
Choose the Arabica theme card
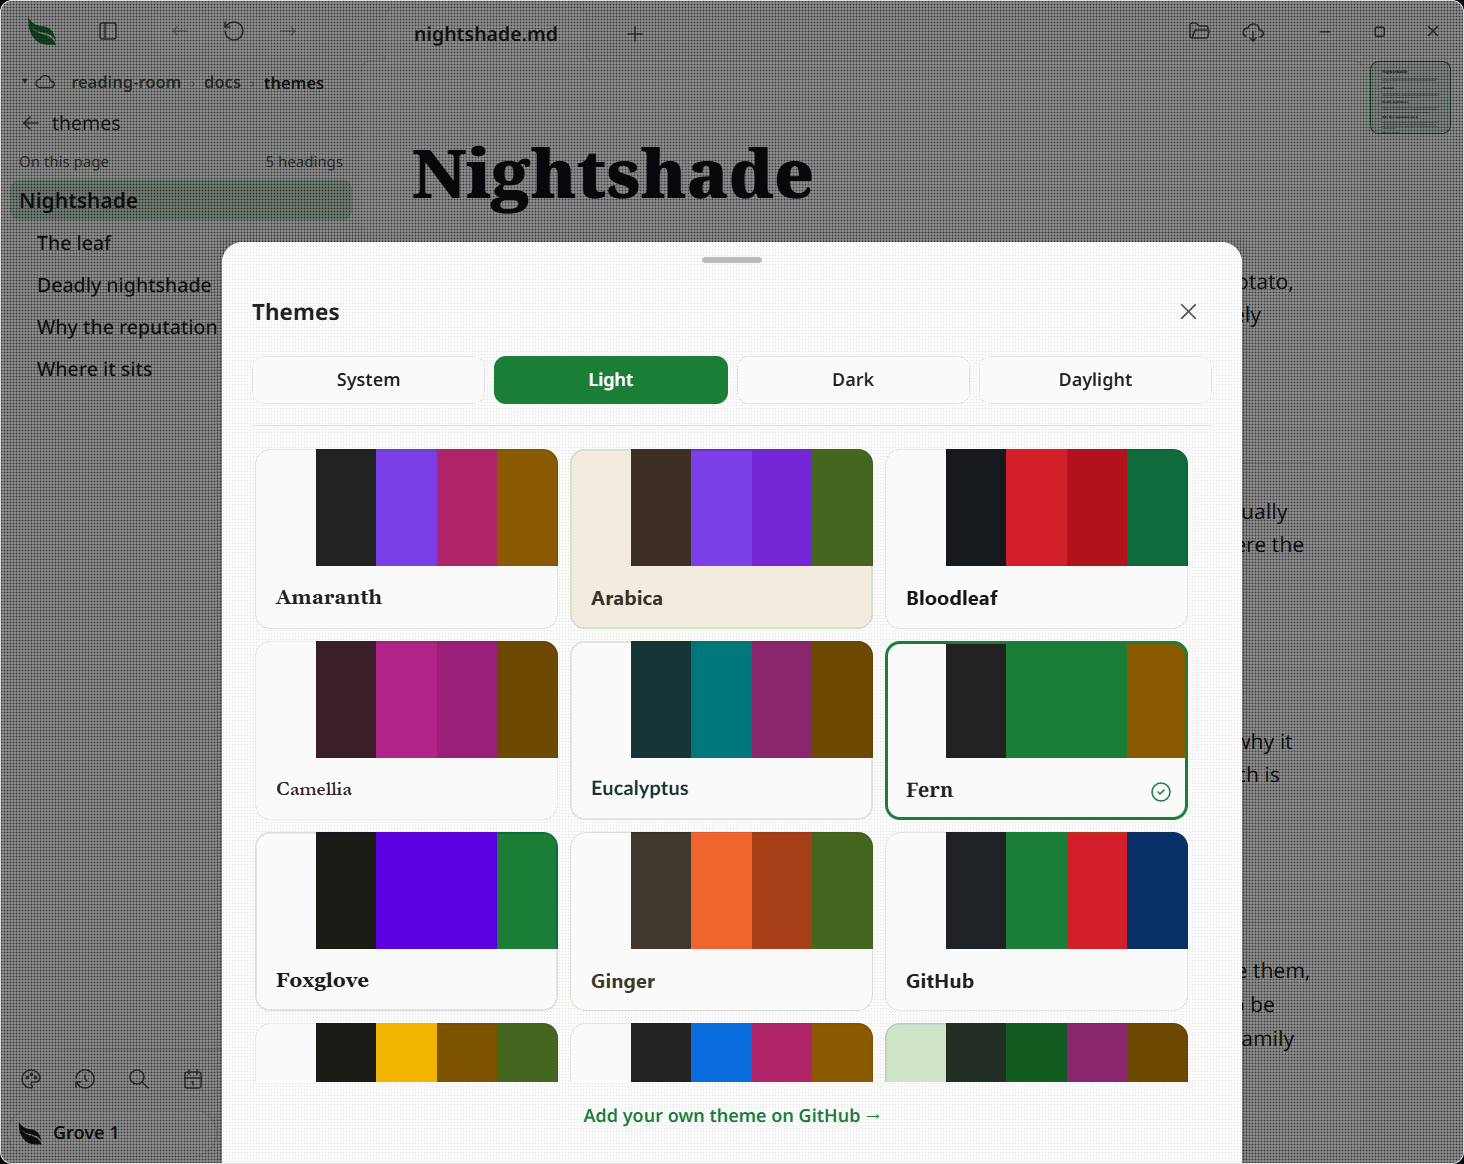point(722,538)
